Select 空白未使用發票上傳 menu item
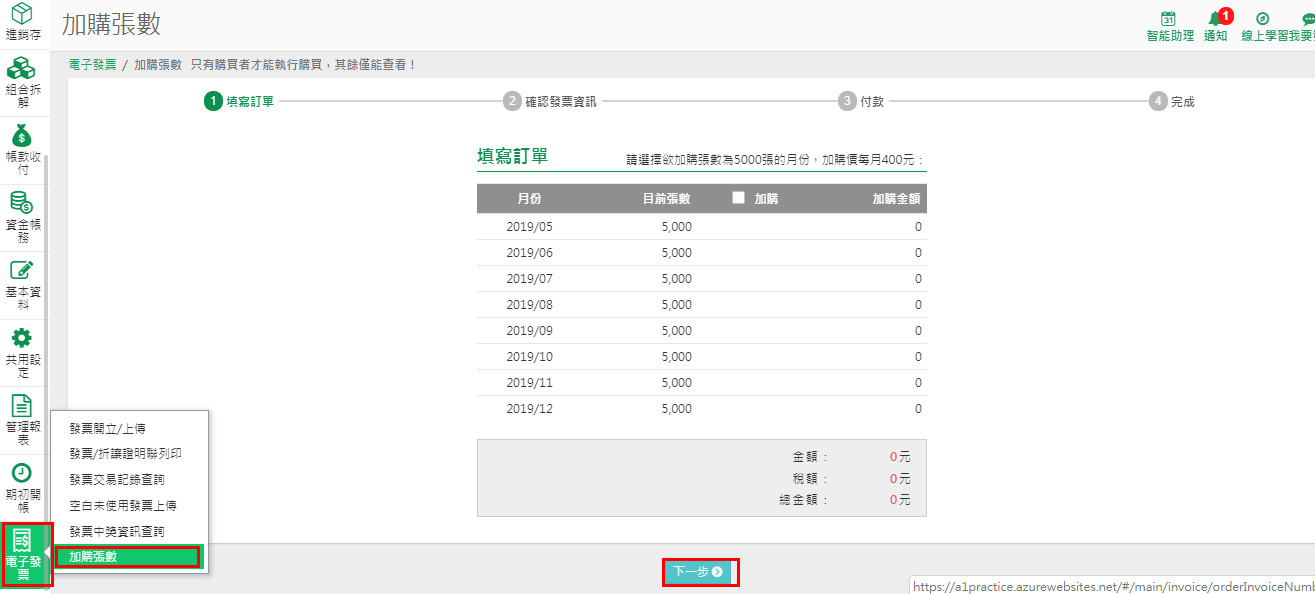 pyautogui.click(x=123, y=506)
